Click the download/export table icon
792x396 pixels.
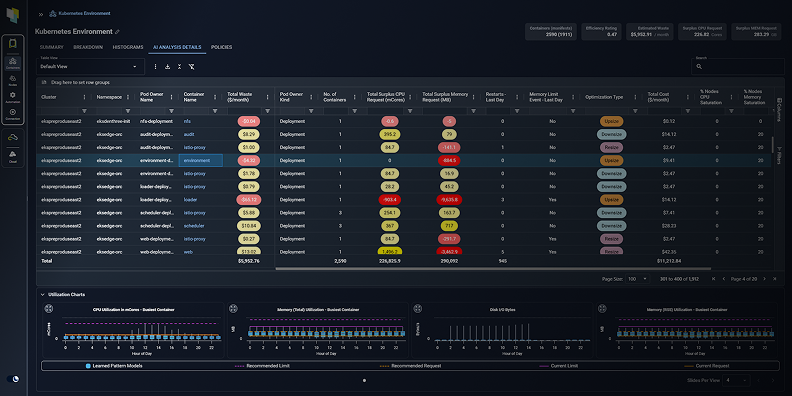pos(167,67)
